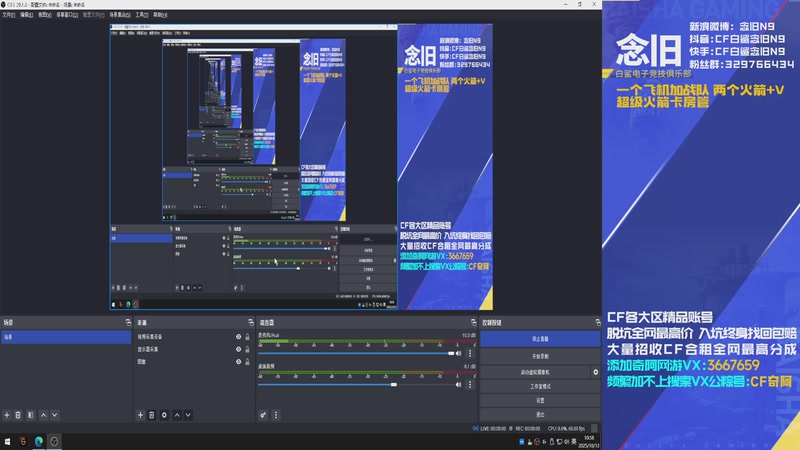Viewport: 800px width, 450px height.
Task: Open source properties gear icon
Action: (164, 415)
